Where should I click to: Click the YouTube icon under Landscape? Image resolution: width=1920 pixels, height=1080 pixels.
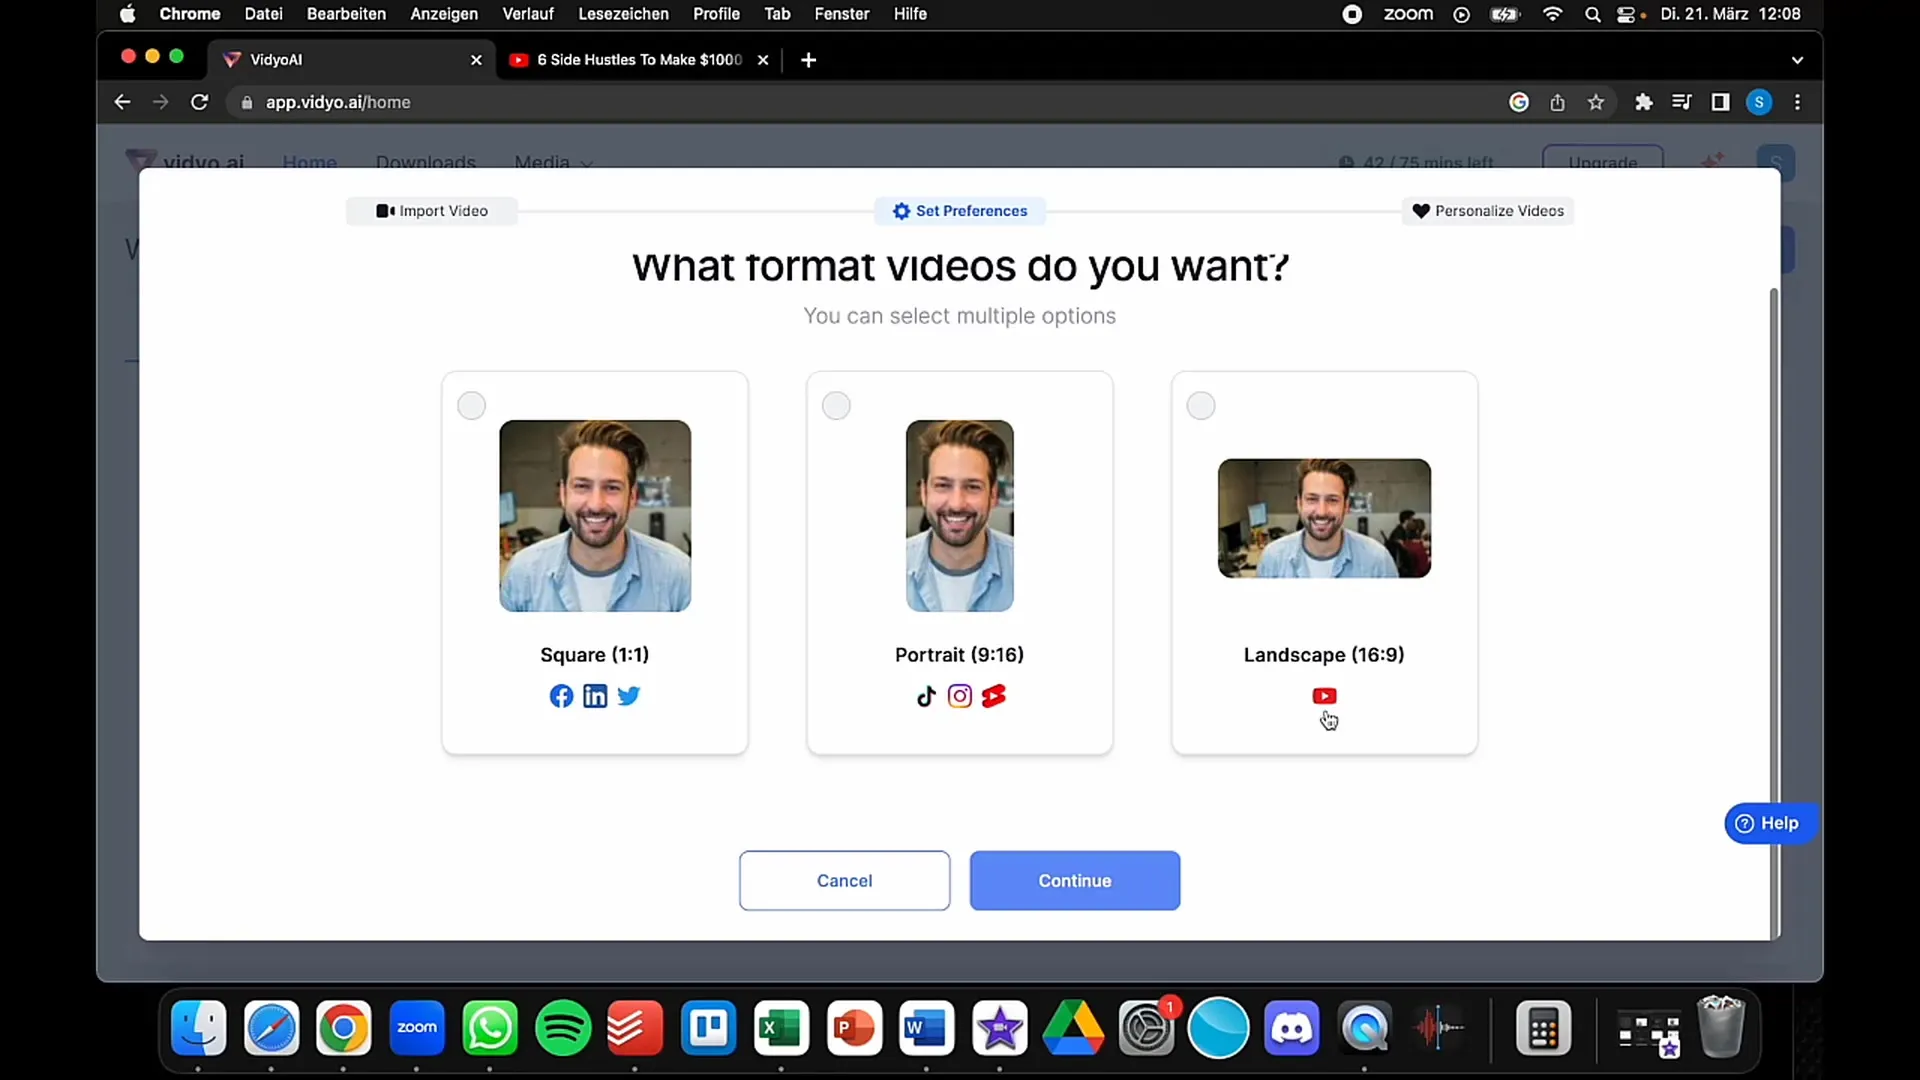[x=1324, y=696]
